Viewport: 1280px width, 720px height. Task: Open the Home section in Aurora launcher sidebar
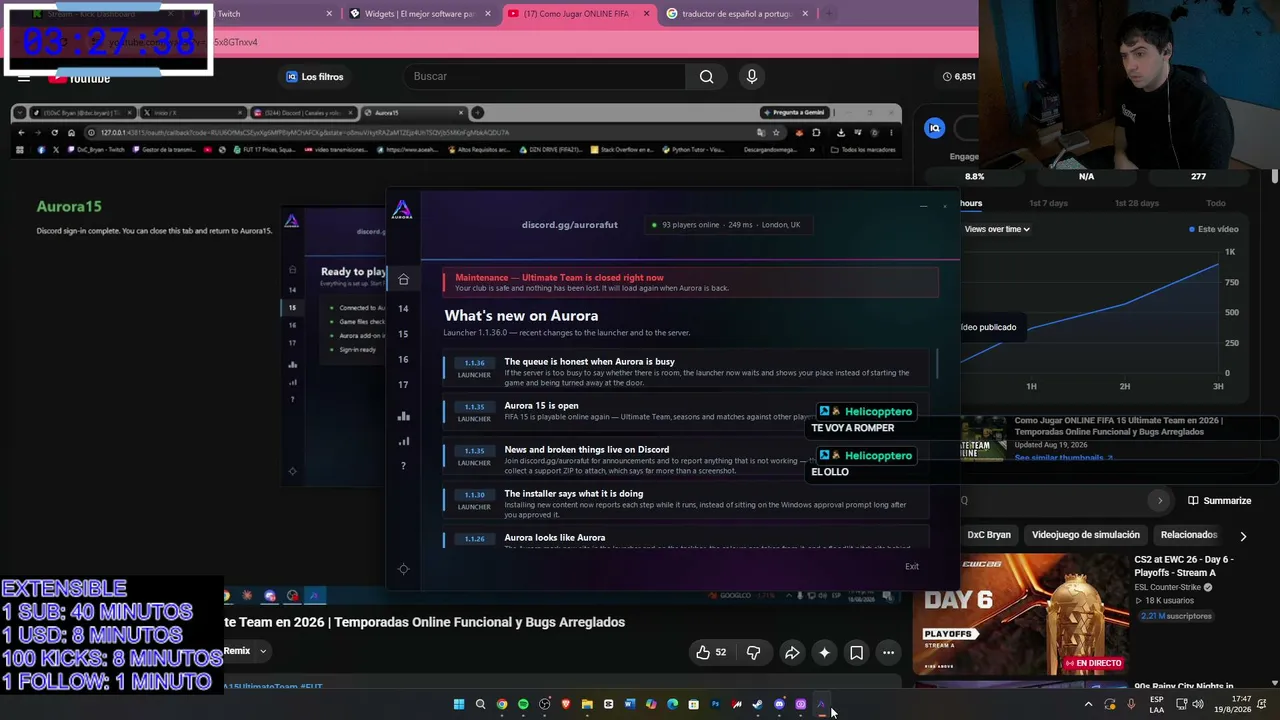403,279
